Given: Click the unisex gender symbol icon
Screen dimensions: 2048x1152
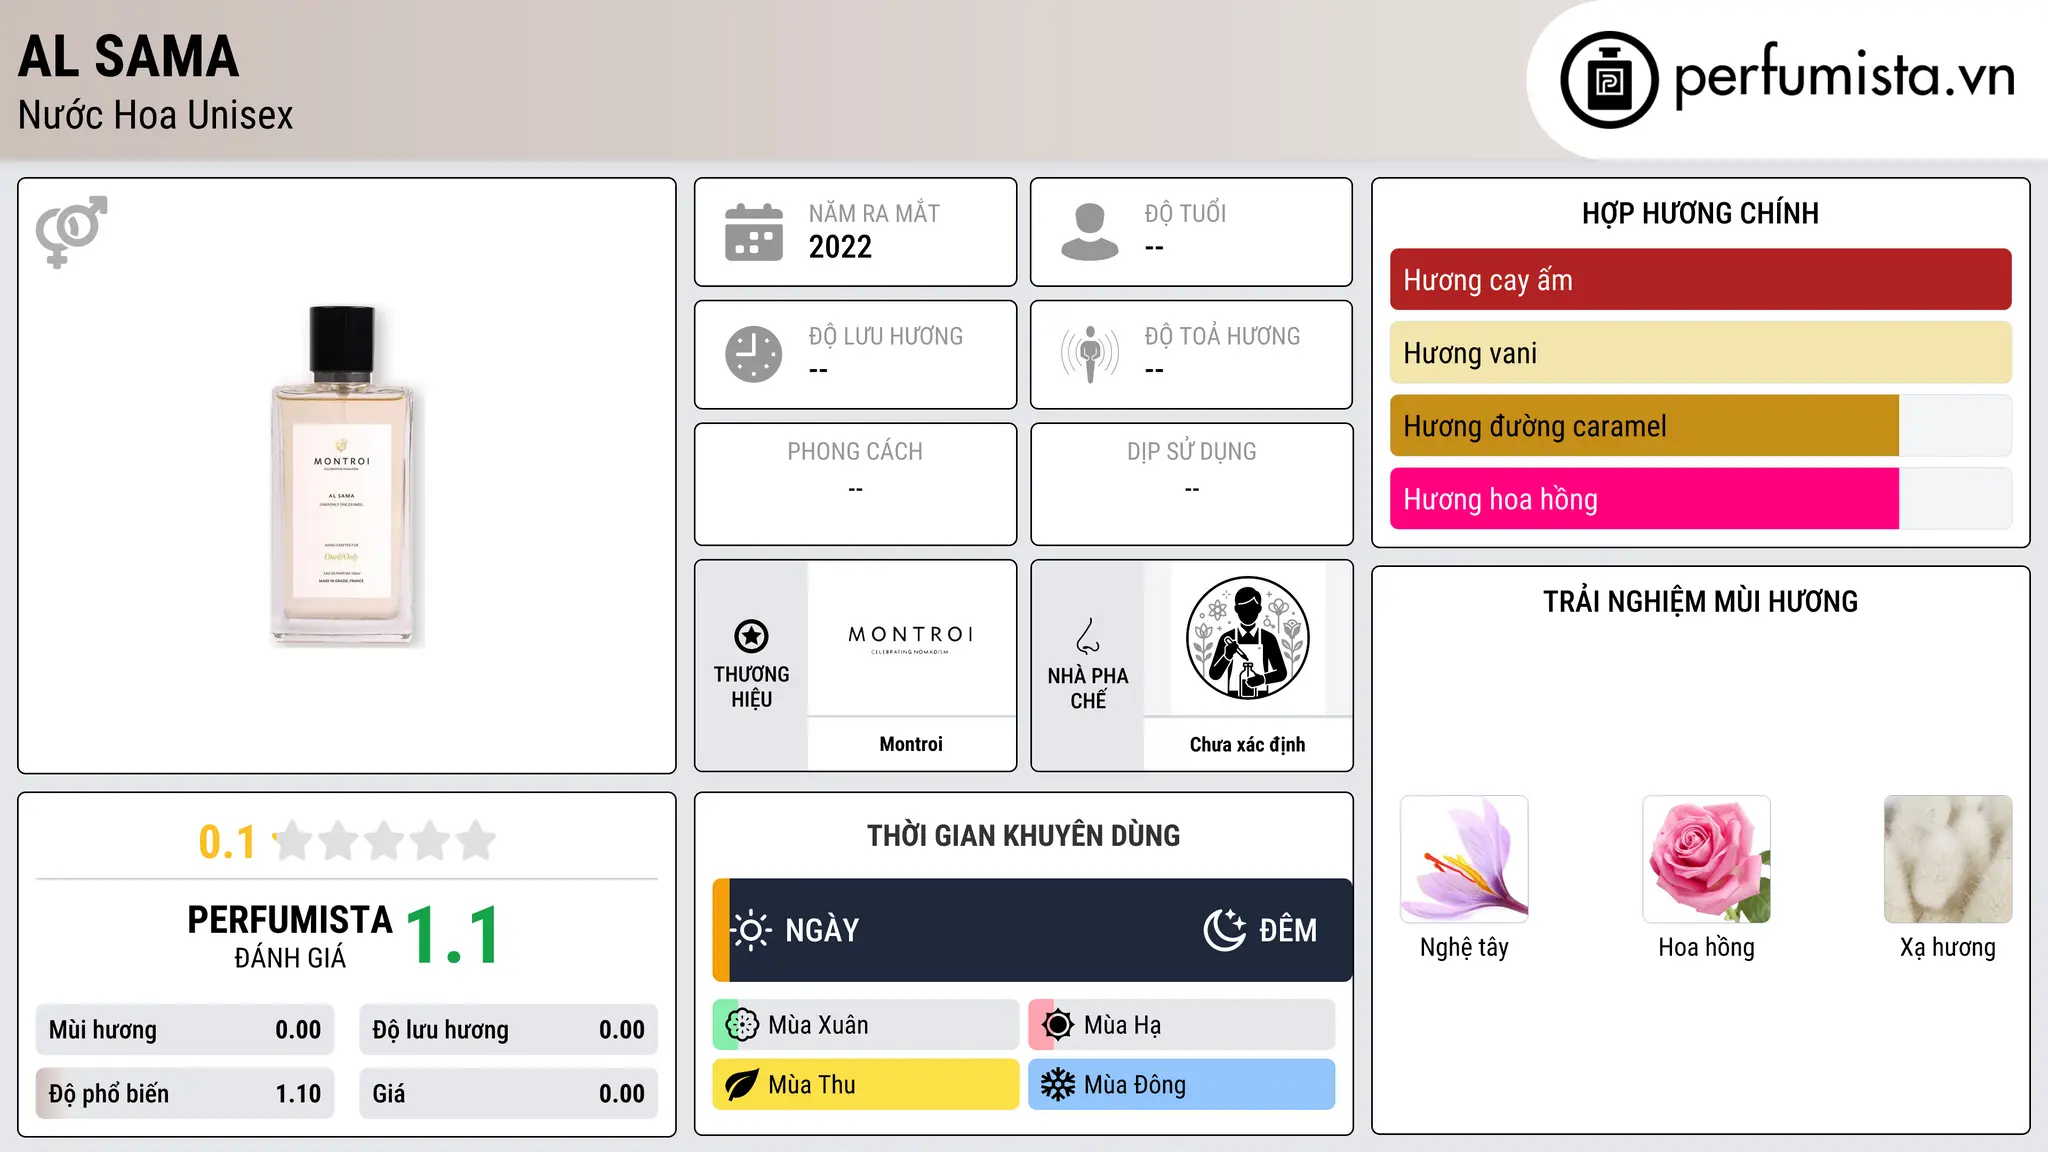Looking at the screenshot, I should pos(71,232).
